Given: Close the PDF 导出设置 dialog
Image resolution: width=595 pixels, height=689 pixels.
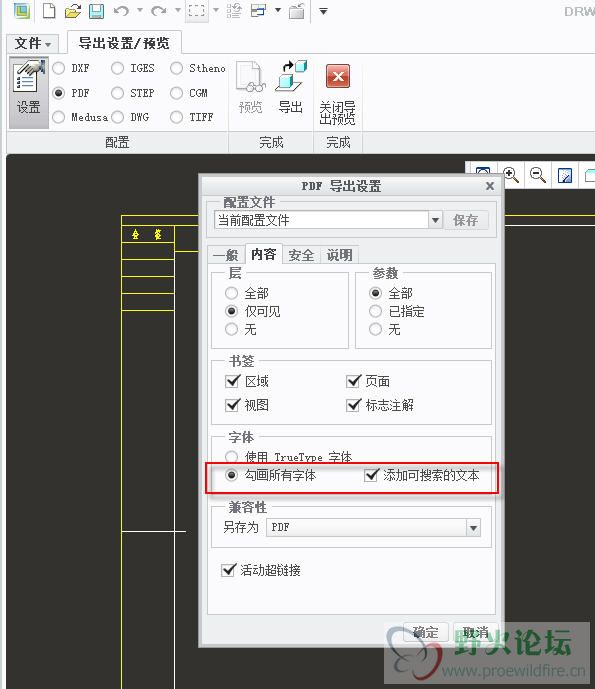Looking at the screenshot, I should point(490,186).
